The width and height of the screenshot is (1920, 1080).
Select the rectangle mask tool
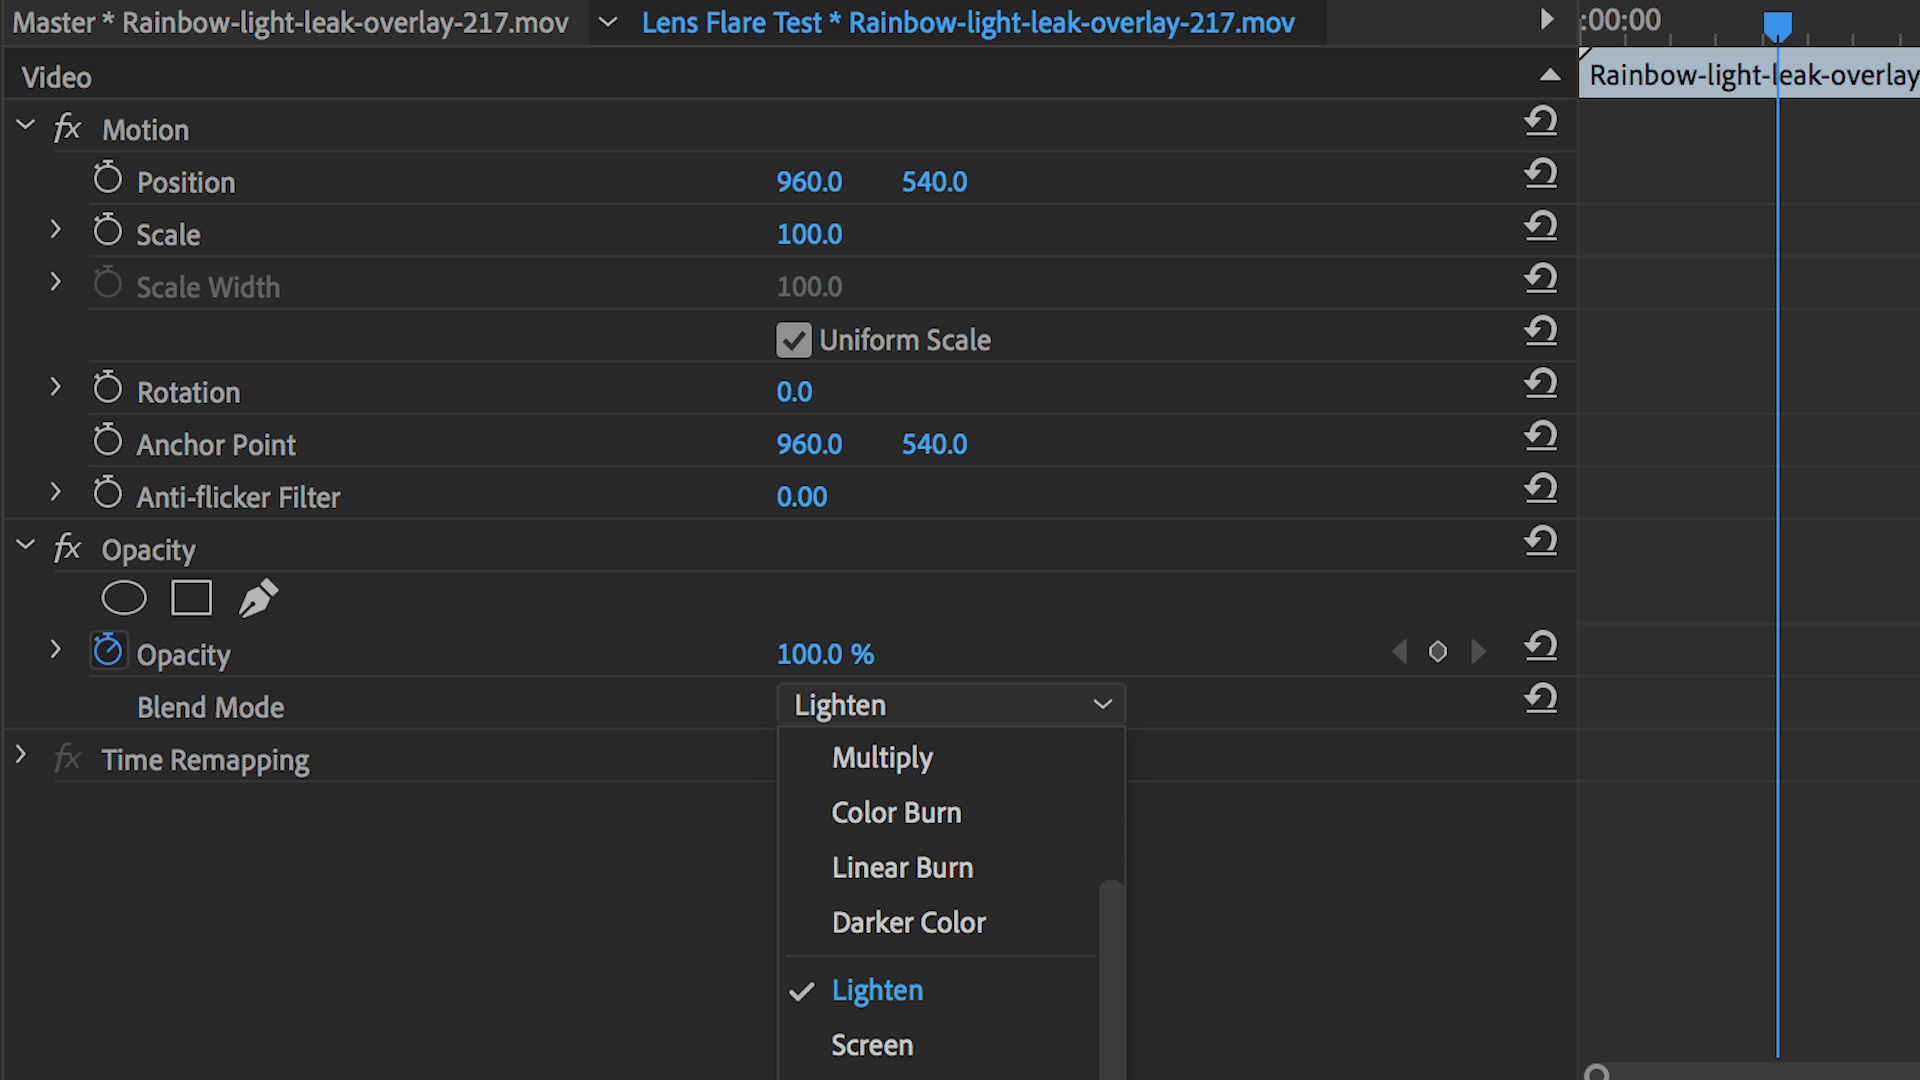191,598
